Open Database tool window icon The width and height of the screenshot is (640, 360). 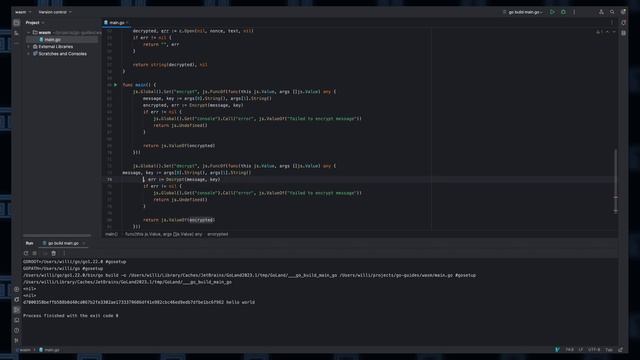click(x=623, y=33)
